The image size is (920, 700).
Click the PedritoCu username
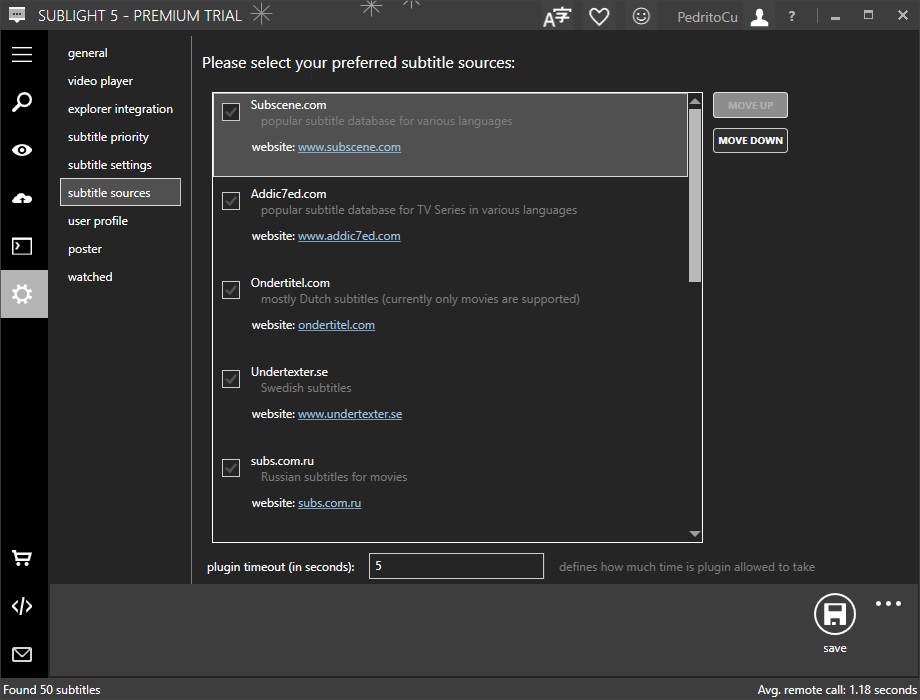pyautogui.click(x=707, y=17)
